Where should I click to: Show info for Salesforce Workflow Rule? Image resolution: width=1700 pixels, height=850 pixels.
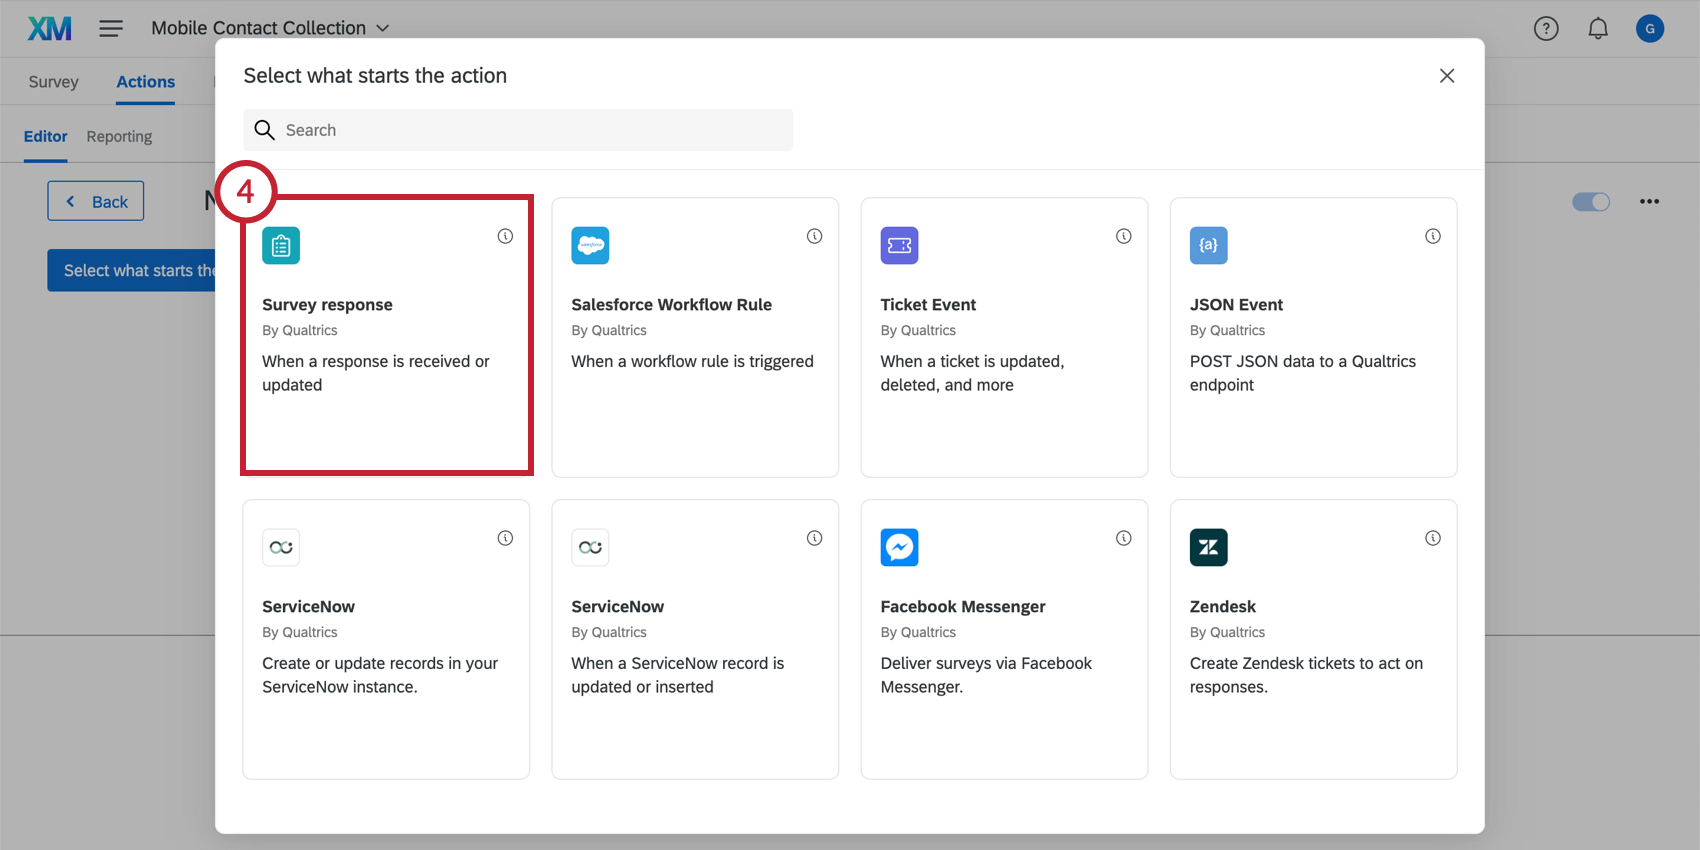coord(814,236)
